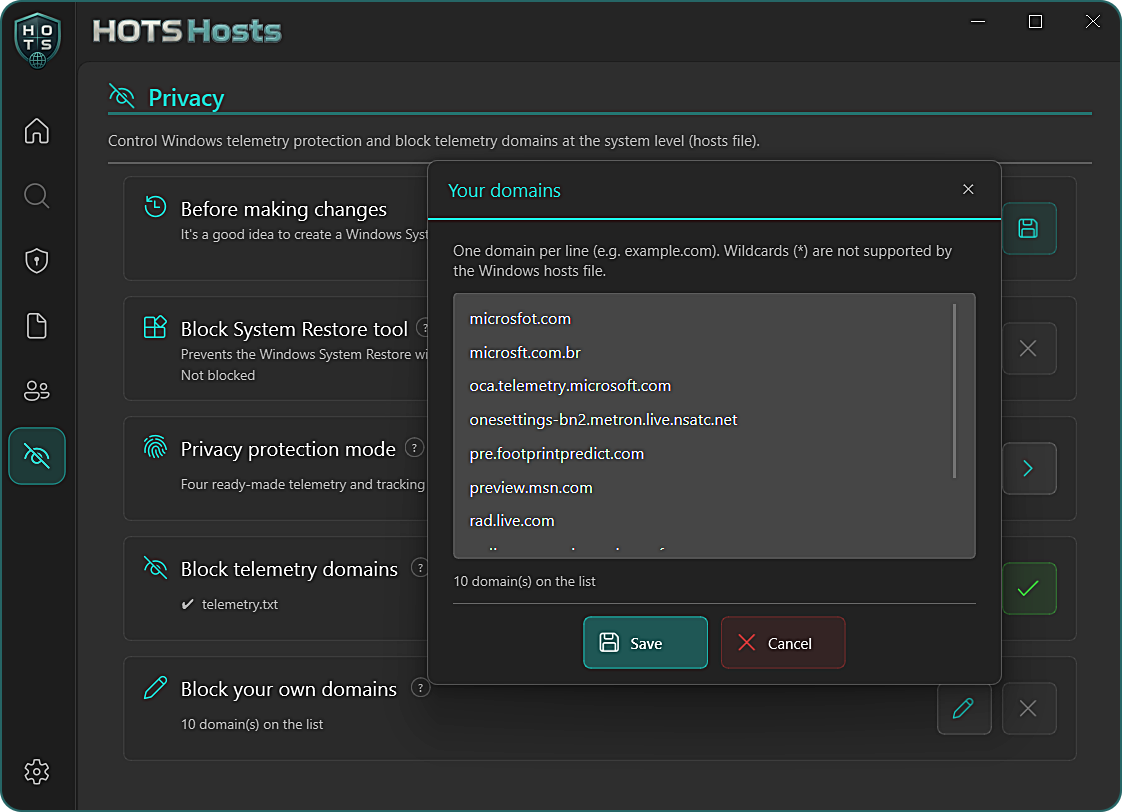The image size is (1122, 812).
Task: Save the domain list
Action: (645, 643)
